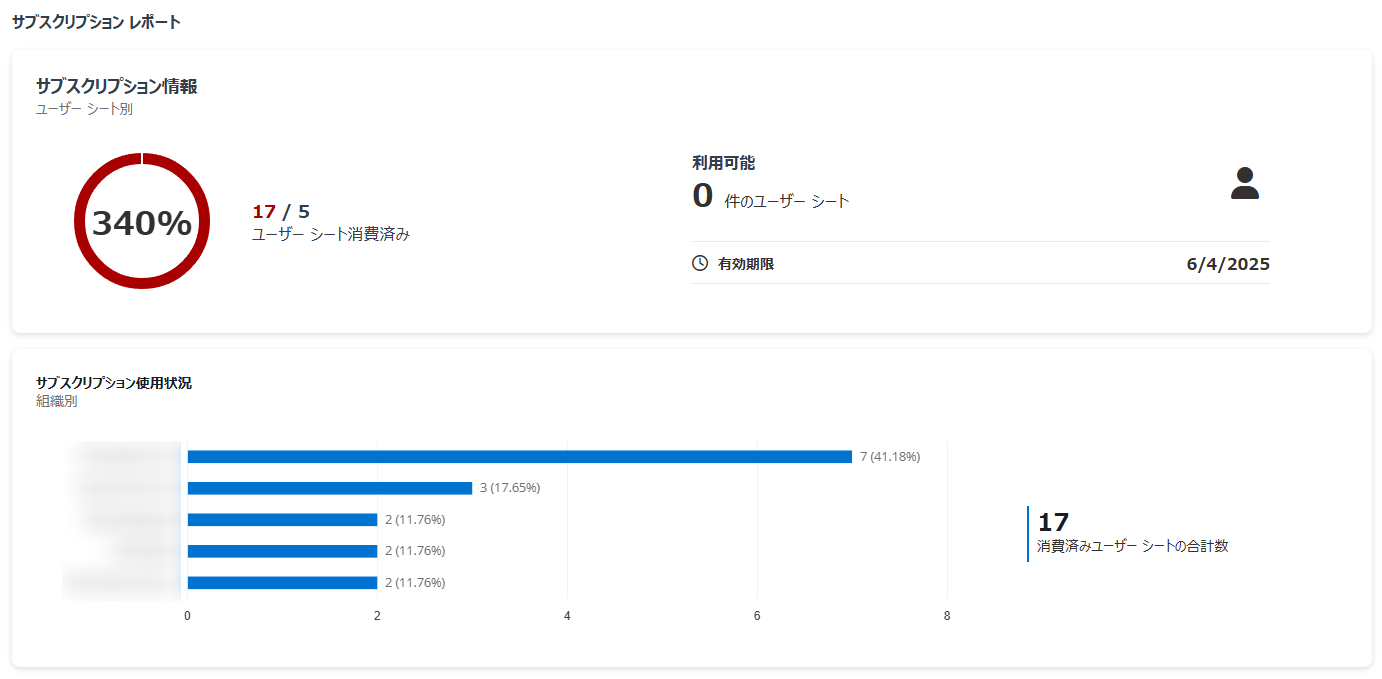This screenshot has width=1382, height=679.
Task: Click the clock icon beside 有効期限
Action: tap(700, 264)
